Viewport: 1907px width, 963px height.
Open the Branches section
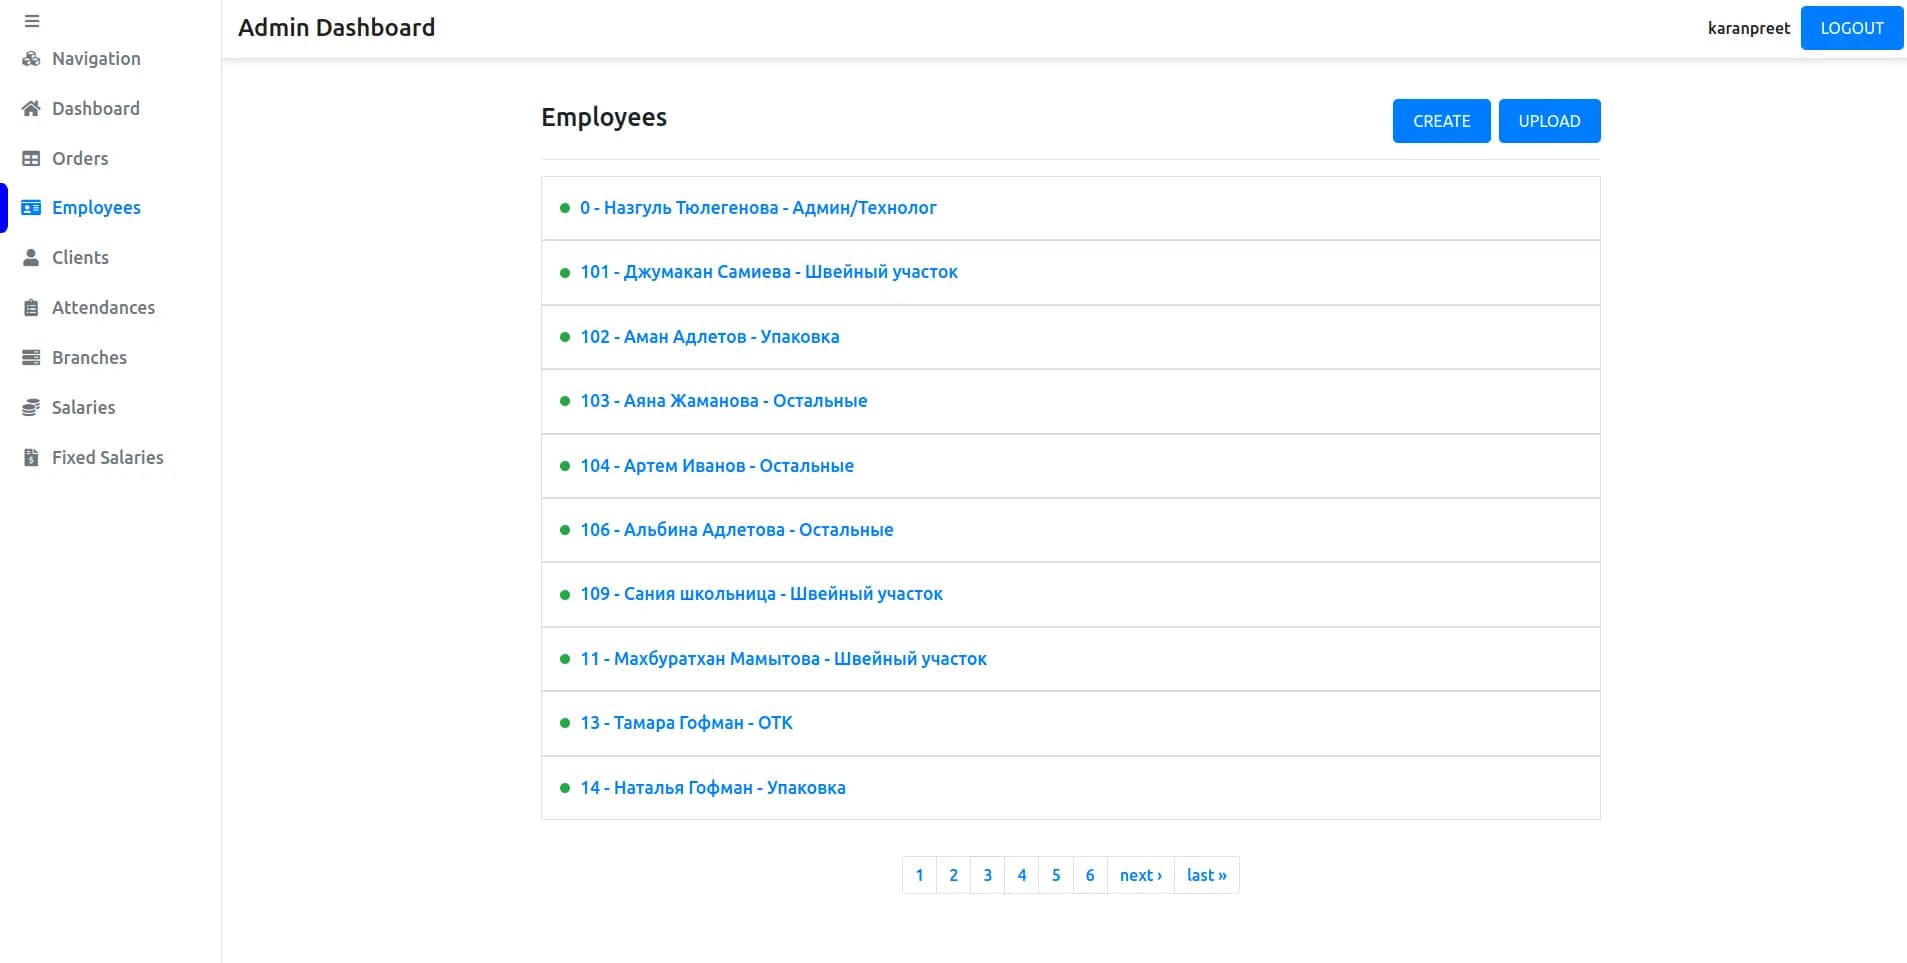coord(89,358)
